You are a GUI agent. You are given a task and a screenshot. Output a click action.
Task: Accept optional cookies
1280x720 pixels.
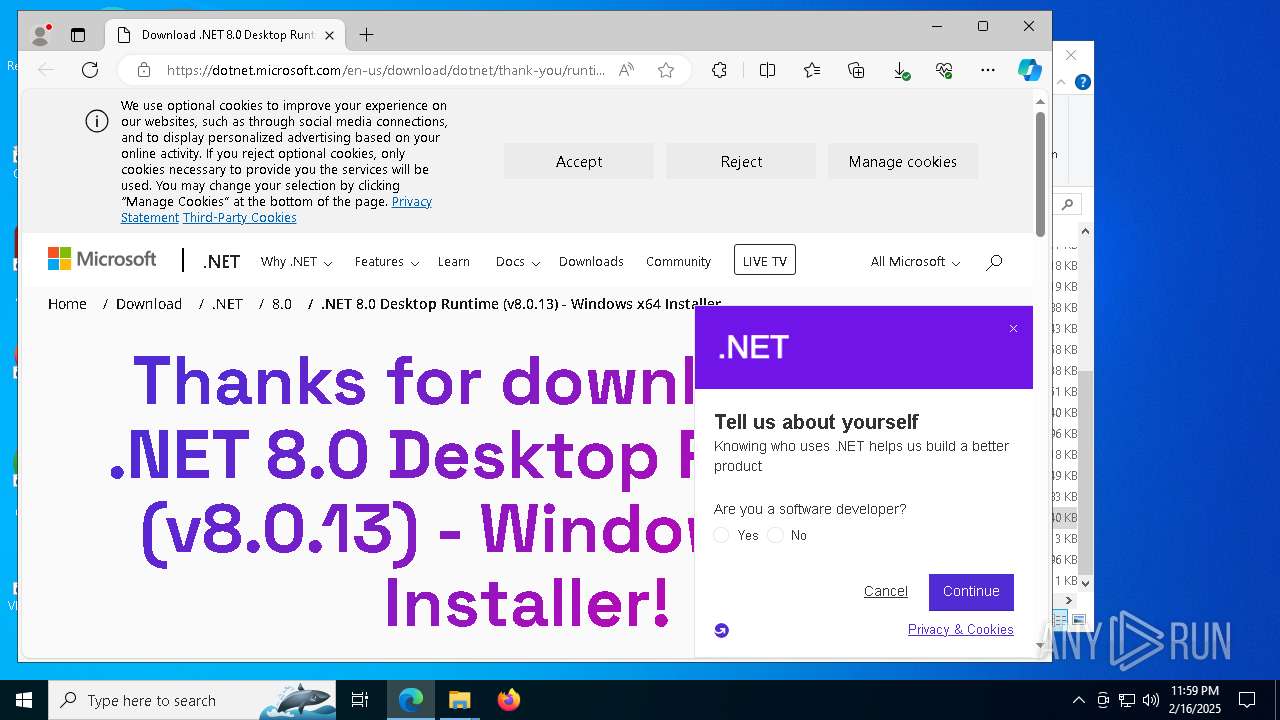(x=579, y=161)
